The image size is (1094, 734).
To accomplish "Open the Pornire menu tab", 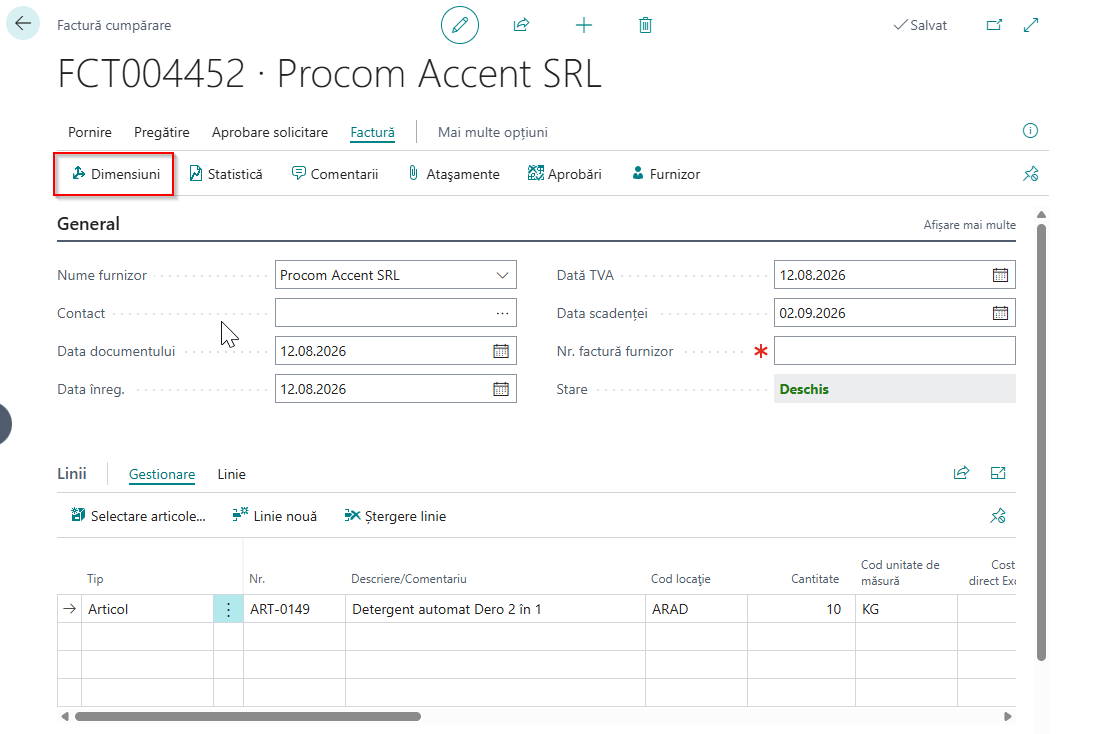I will pos(89,132).
